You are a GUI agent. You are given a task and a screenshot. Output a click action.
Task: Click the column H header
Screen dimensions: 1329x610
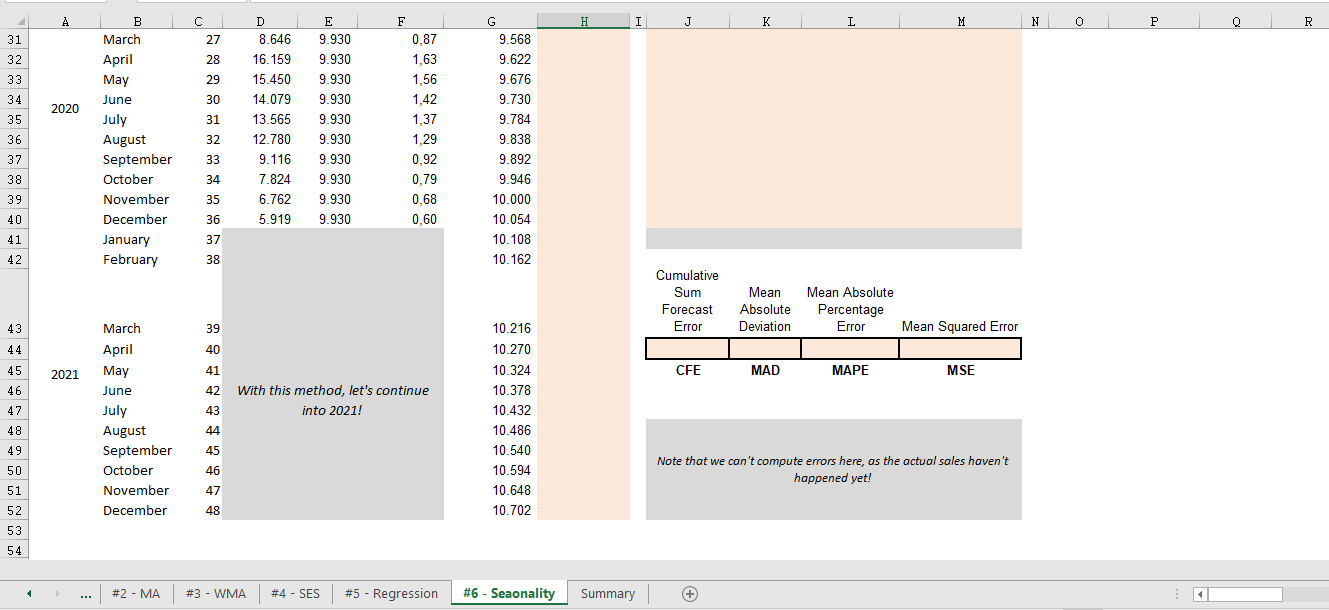point(583,20)
